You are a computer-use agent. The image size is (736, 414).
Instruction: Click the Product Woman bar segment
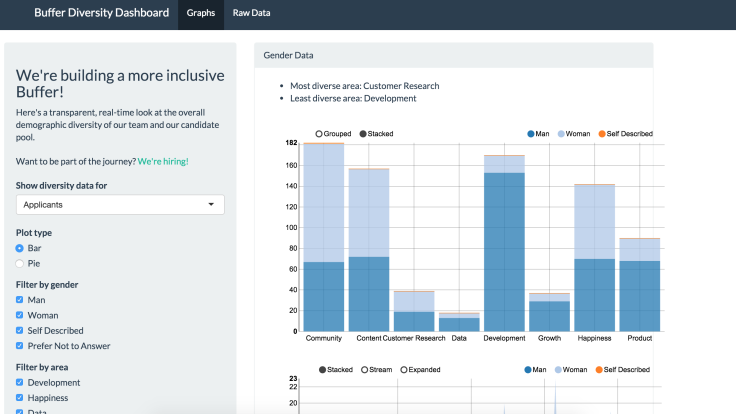tap(640, 250)
